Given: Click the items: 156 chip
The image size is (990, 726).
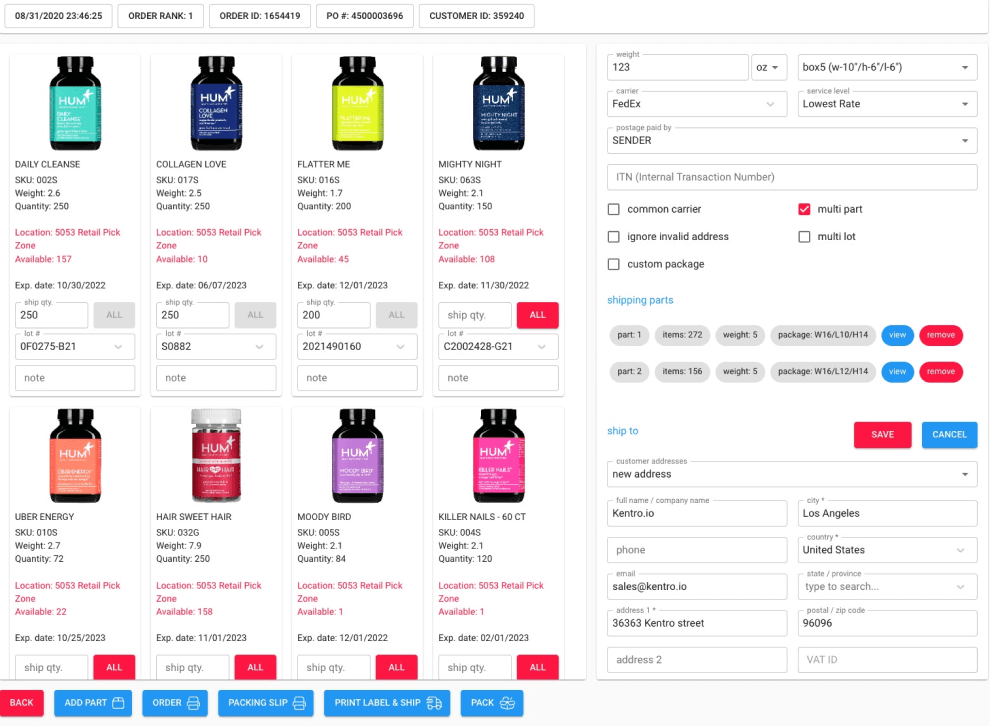Looking at the screenshot, I should pos(682,372).
